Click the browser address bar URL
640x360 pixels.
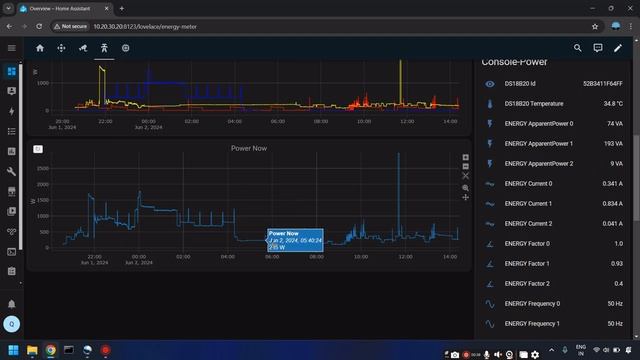coord(145,27)
